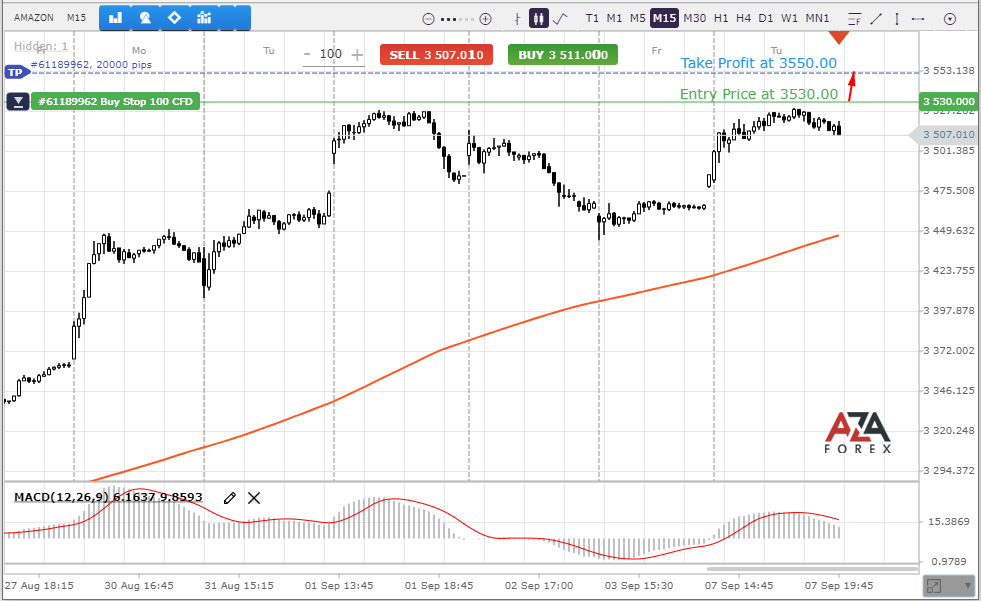Switch to bar chart type
Image resolution: width=981 pixels, height=601 pixels.
(x=517, y=19)
